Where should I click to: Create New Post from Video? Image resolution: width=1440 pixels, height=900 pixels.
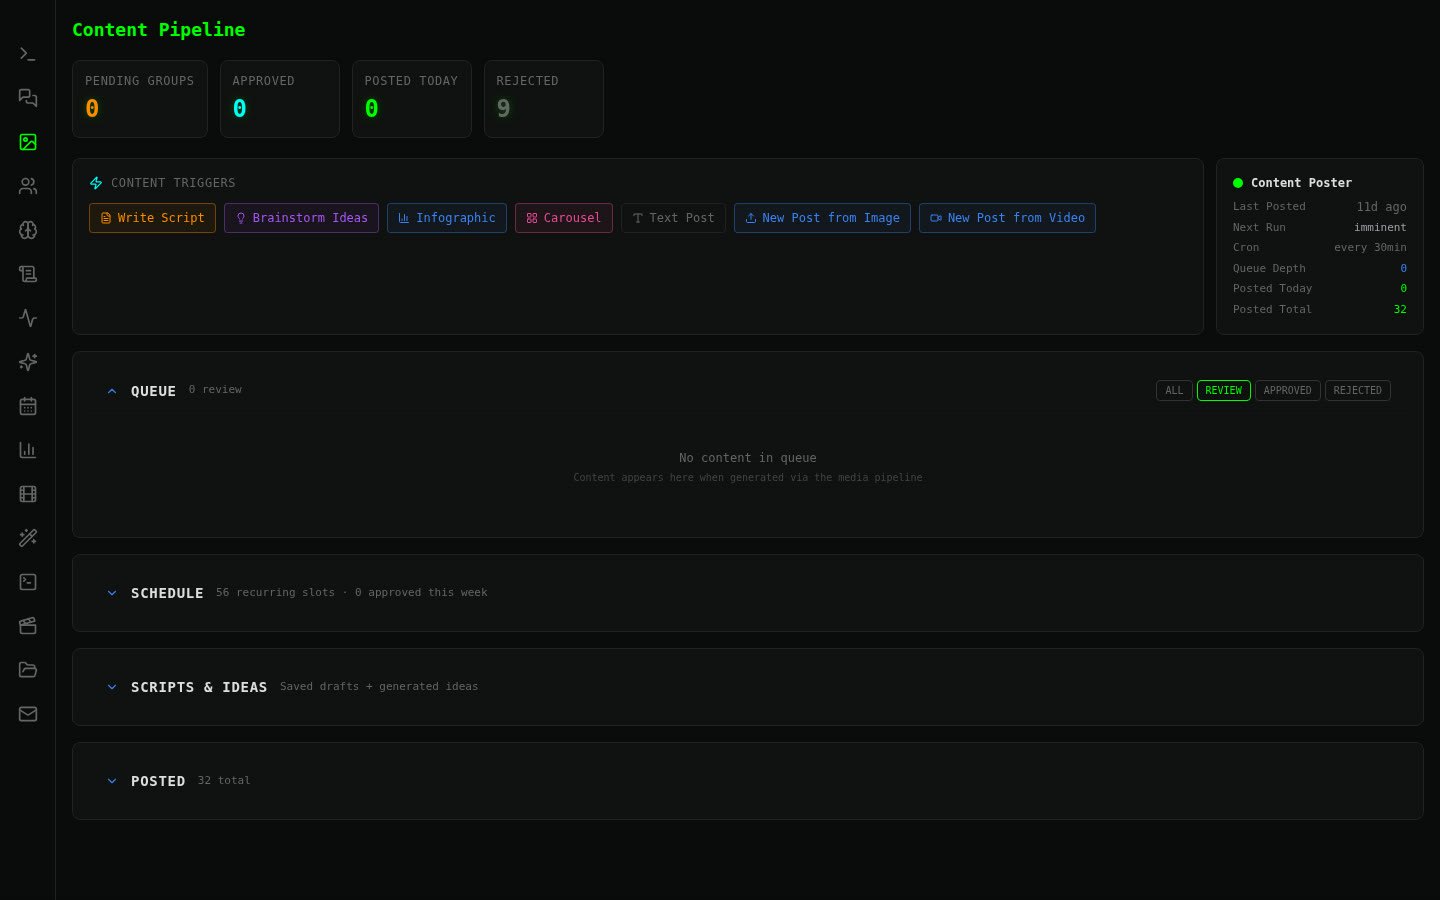tap(1007, 218)
